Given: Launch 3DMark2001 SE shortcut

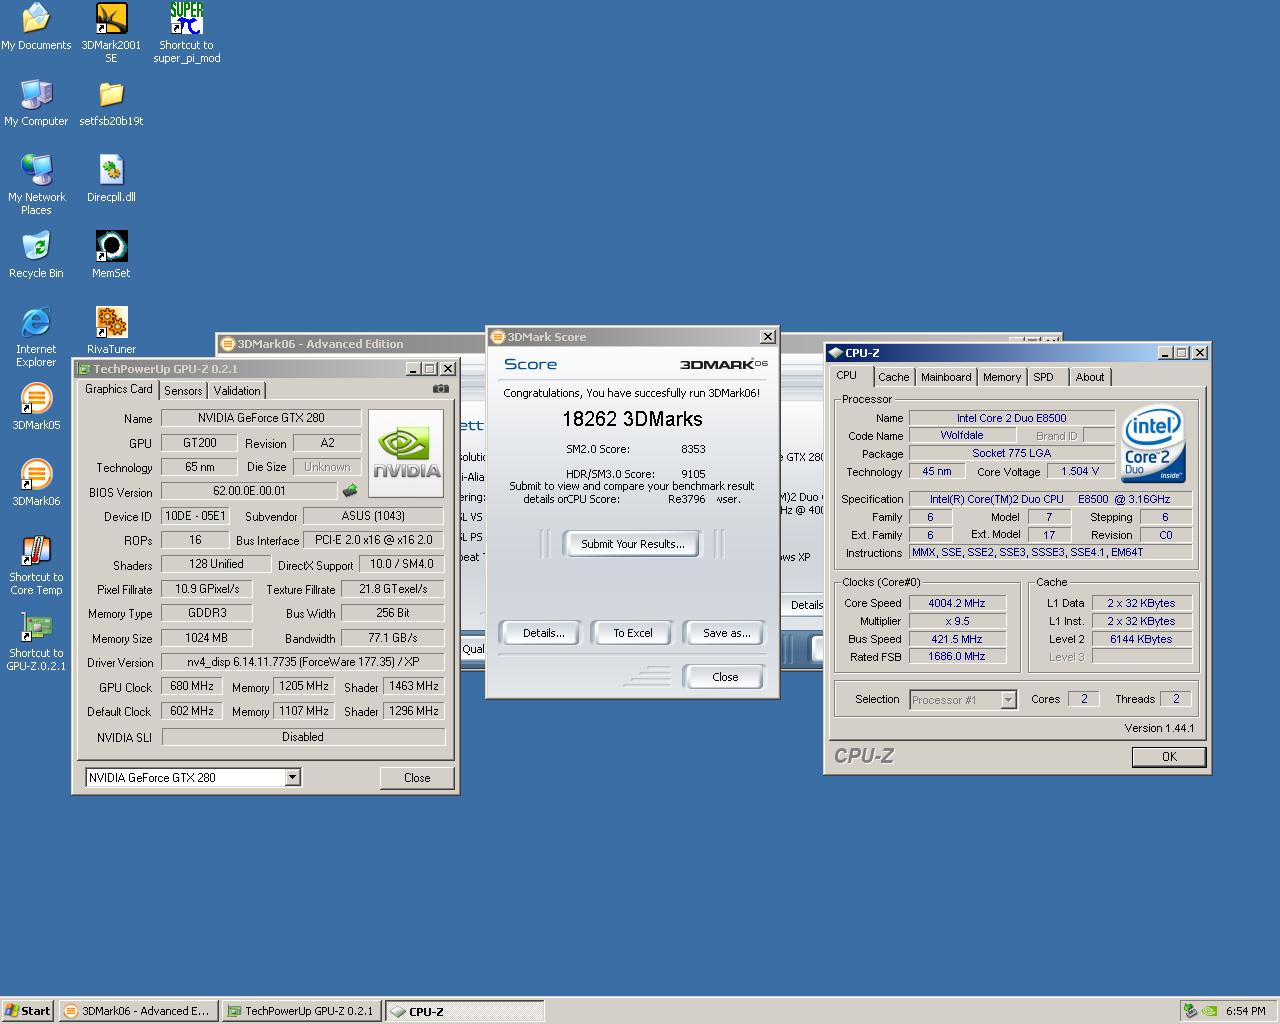Looking at the screenshot, I should click(x=111, y=33).
